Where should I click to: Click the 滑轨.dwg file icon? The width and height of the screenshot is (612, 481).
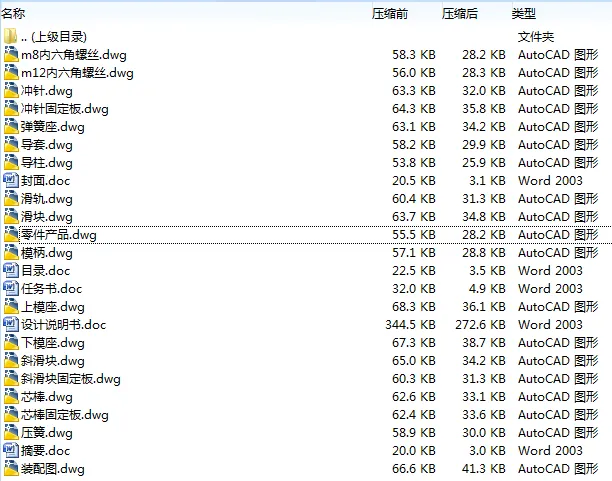click(x=11, y=198)
